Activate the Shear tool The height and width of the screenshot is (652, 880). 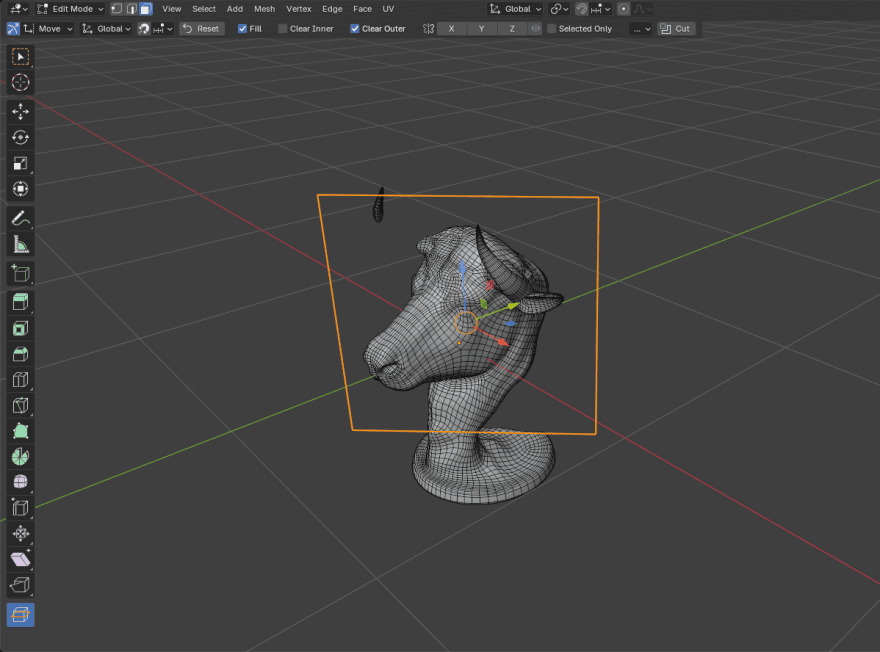(20, 559)
